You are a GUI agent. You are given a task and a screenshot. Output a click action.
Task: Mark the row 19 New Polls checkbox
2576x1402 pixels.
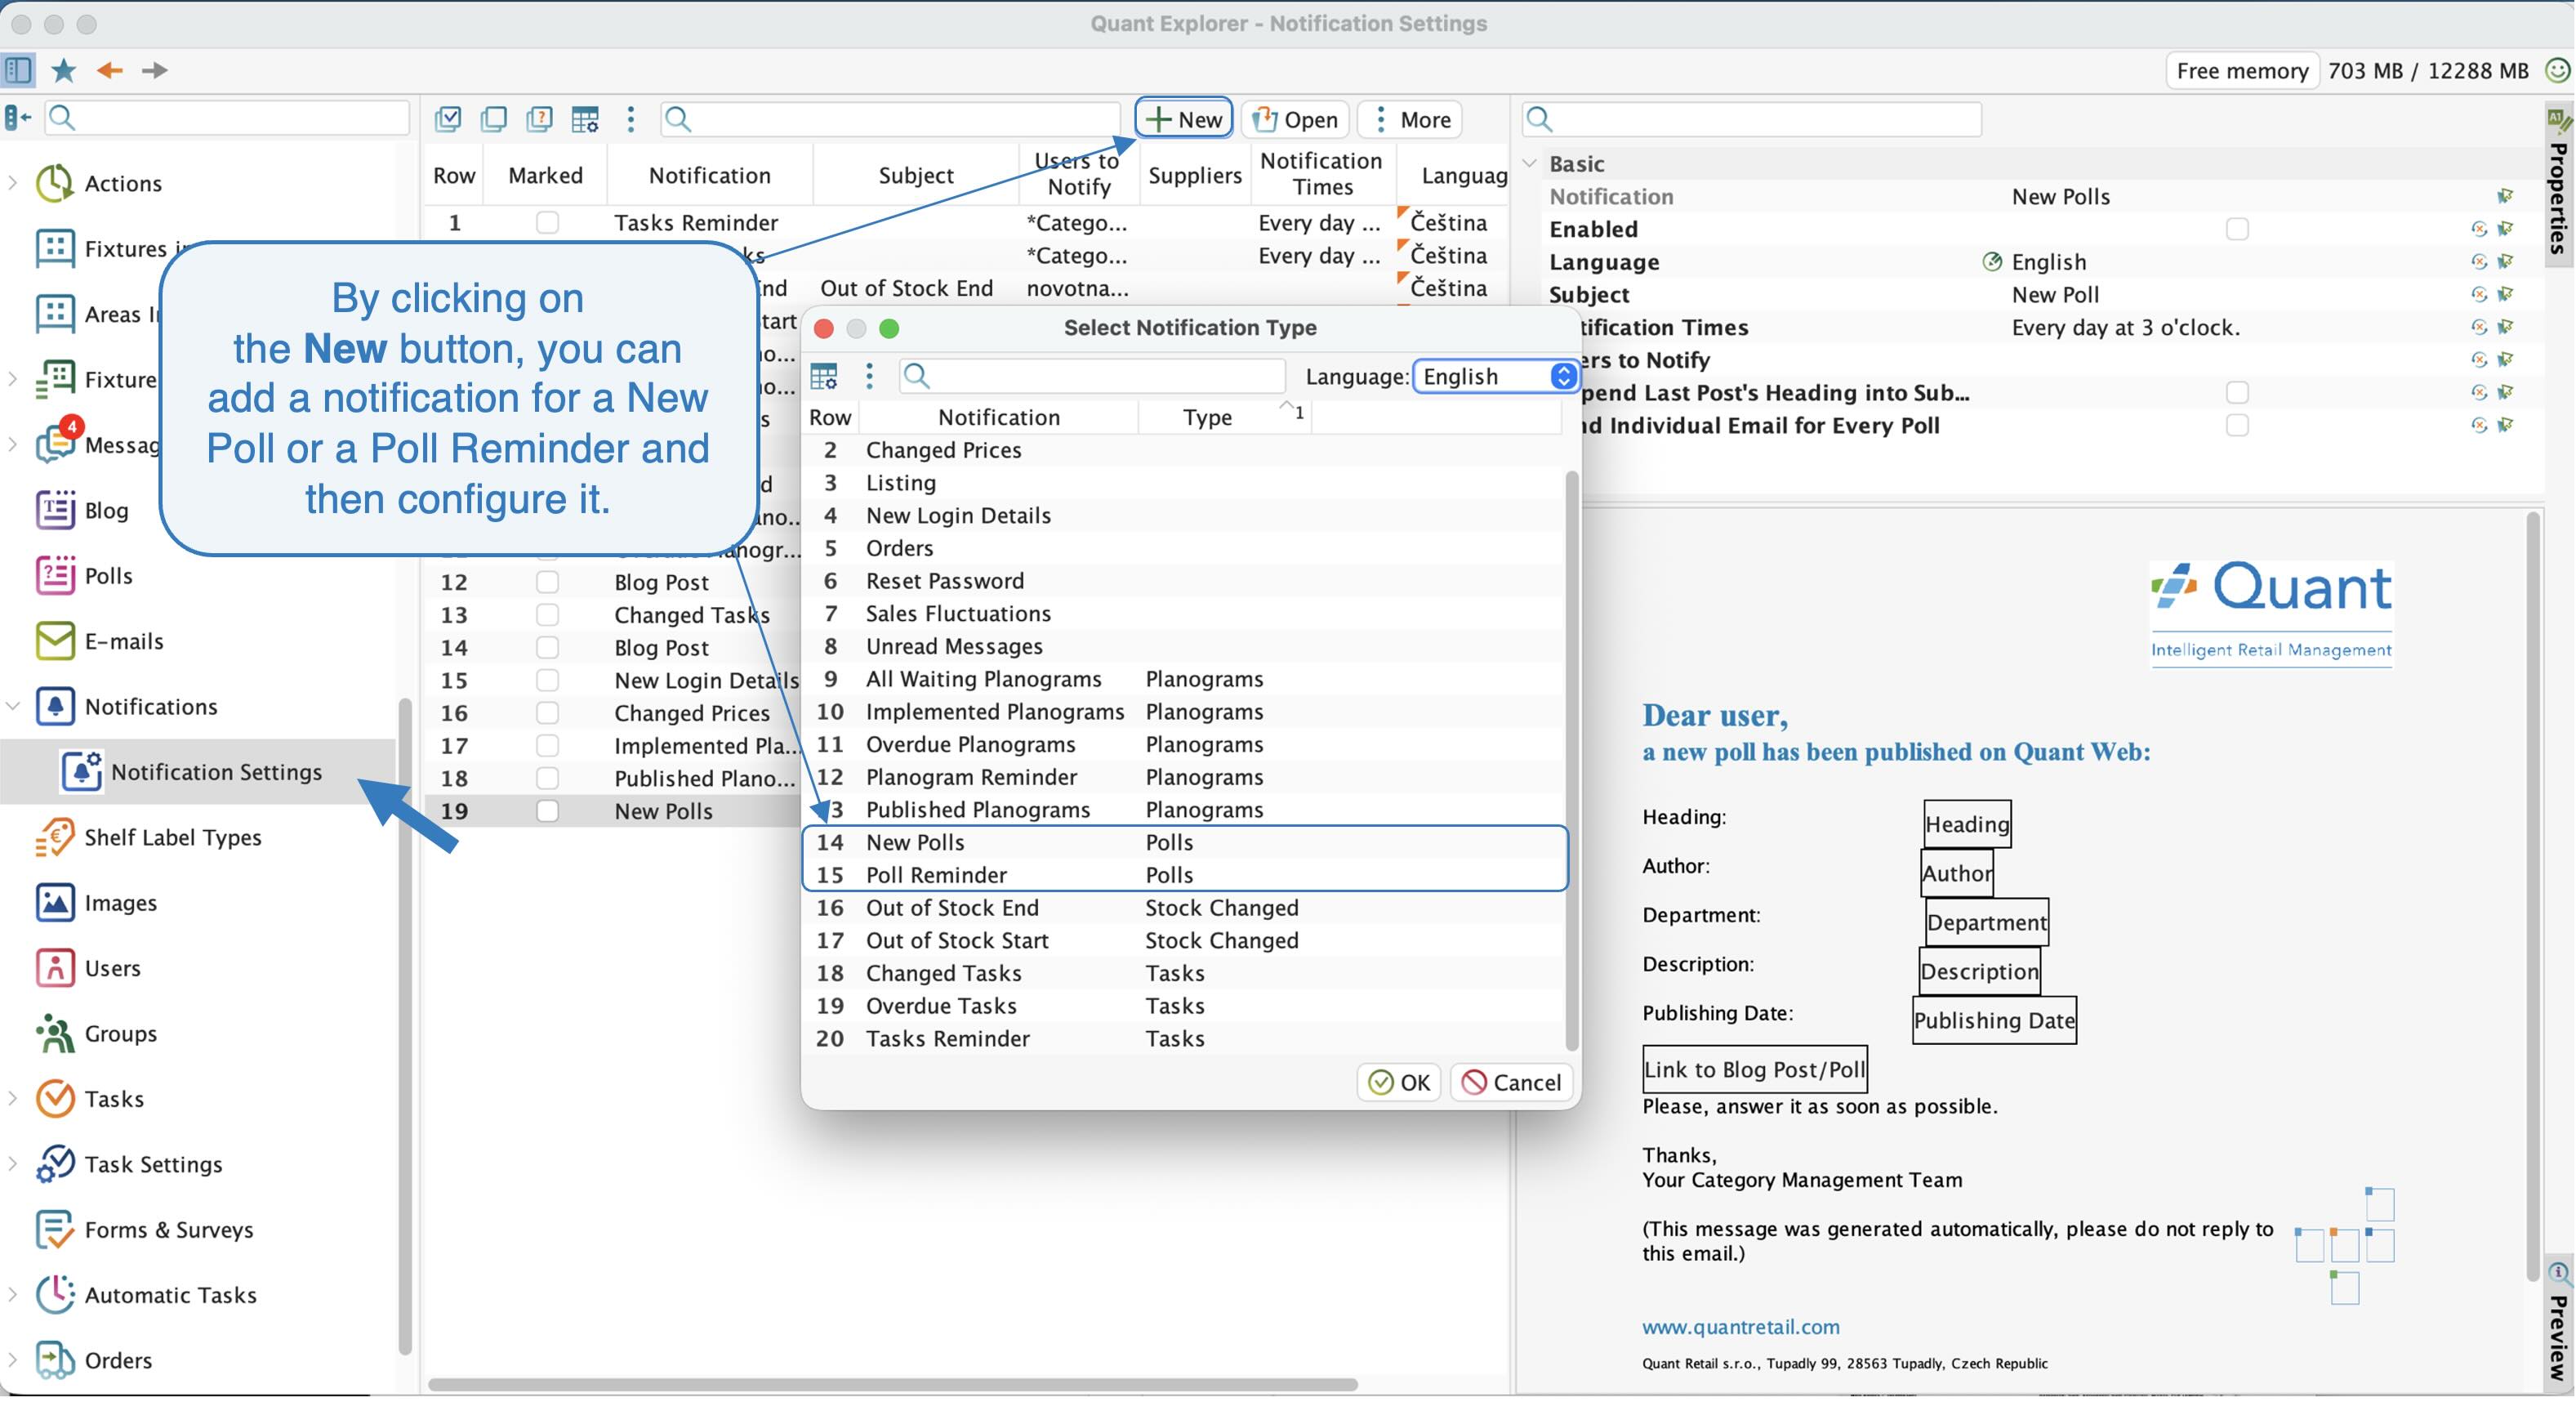pyautogui.click(x=547, y=811)
